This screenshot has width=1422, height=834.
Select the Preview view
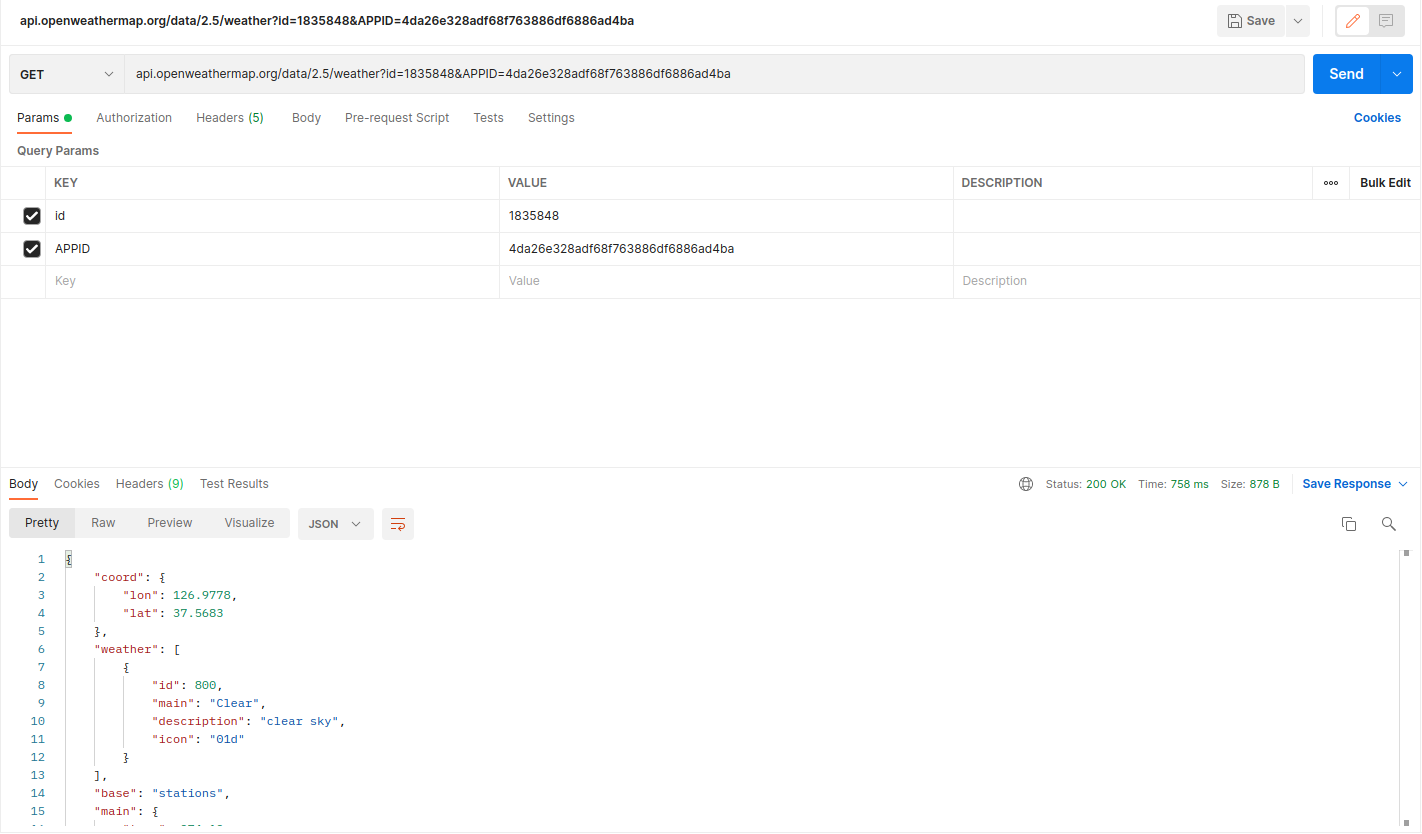(x=170, y=523)
